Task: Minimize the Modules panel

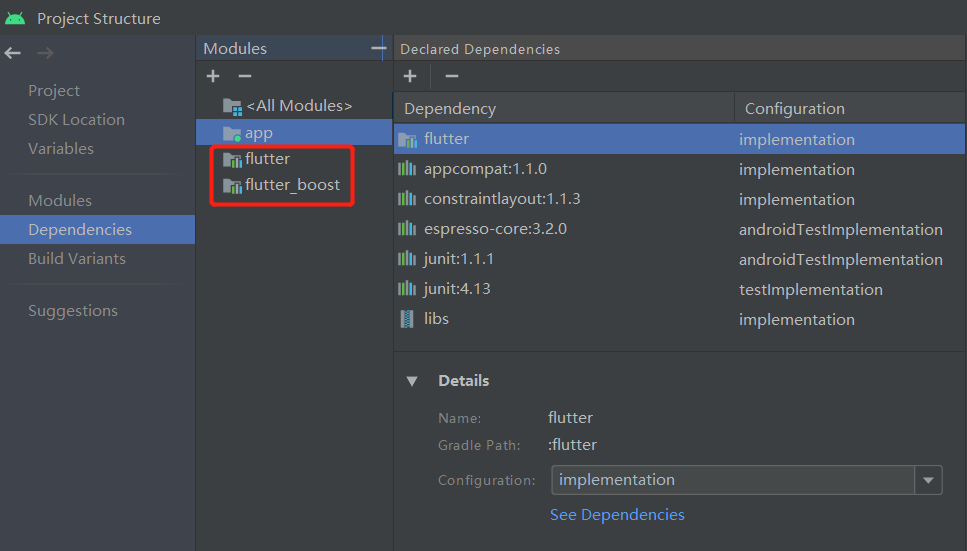Action: [x=378, y=48]
